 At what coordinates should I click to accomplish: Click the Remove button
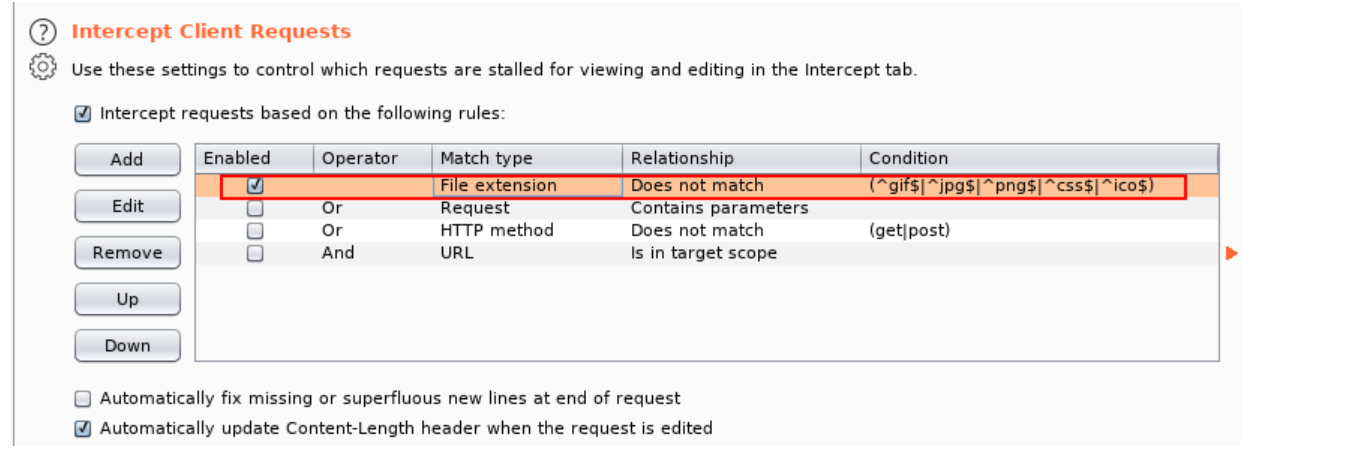pyautogui.click(x=127, y=253)
